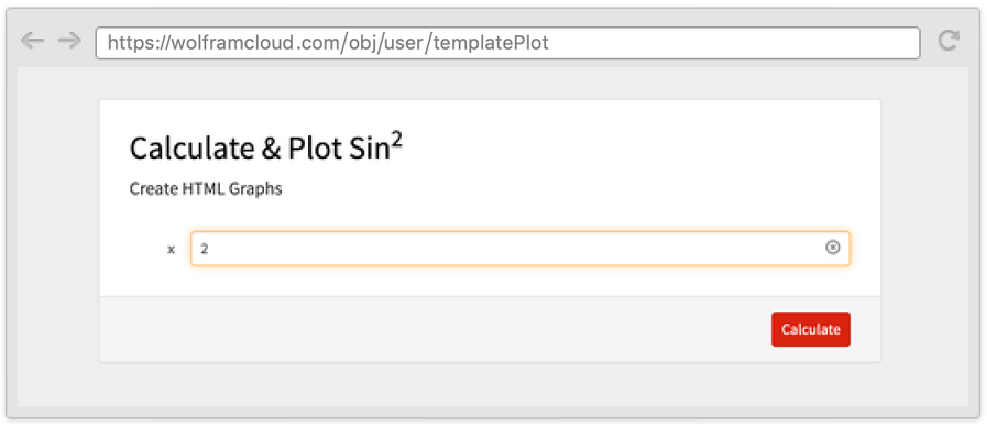Image resolution: width=987 pixels, height=427 pixels.
Task: Click 'templatePlot' in the URL
Action: [491, 43]
